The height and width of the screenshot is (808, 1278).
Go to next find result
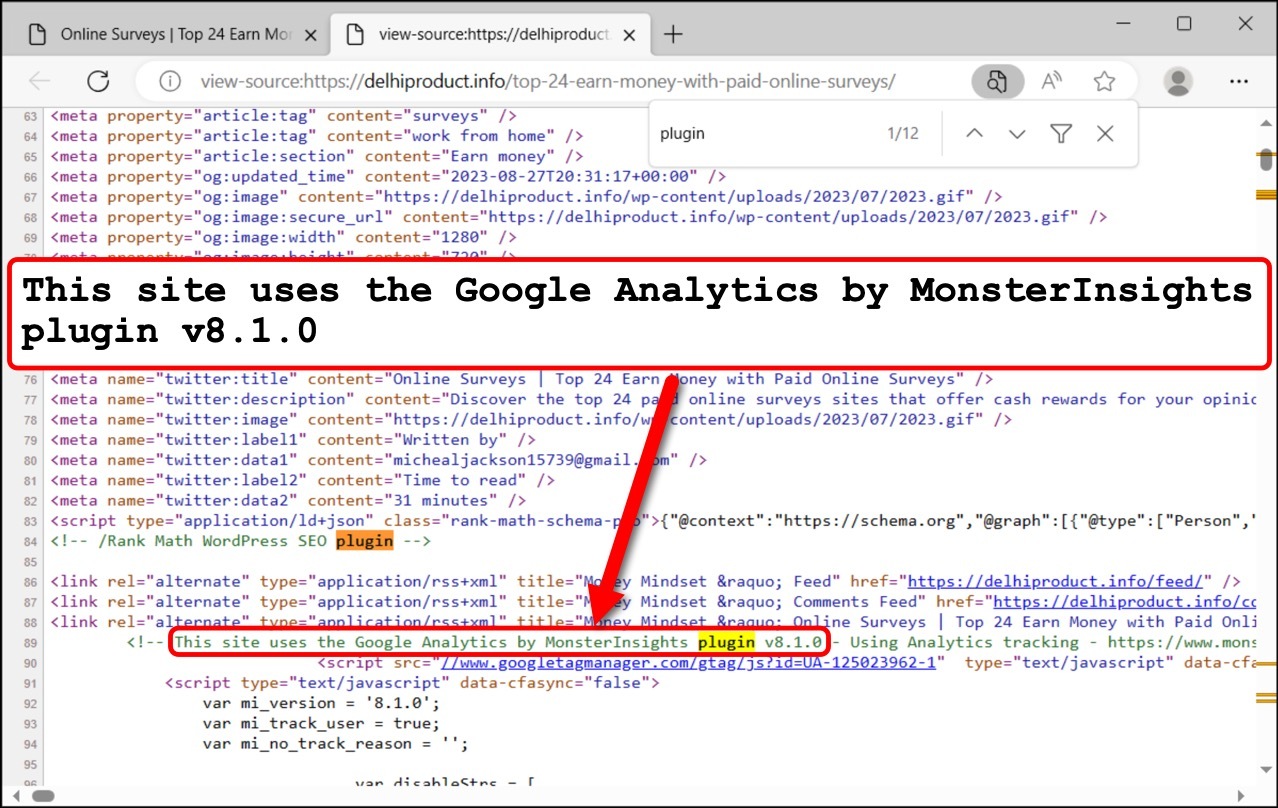pyautogui.click(x=1017, y=134)
